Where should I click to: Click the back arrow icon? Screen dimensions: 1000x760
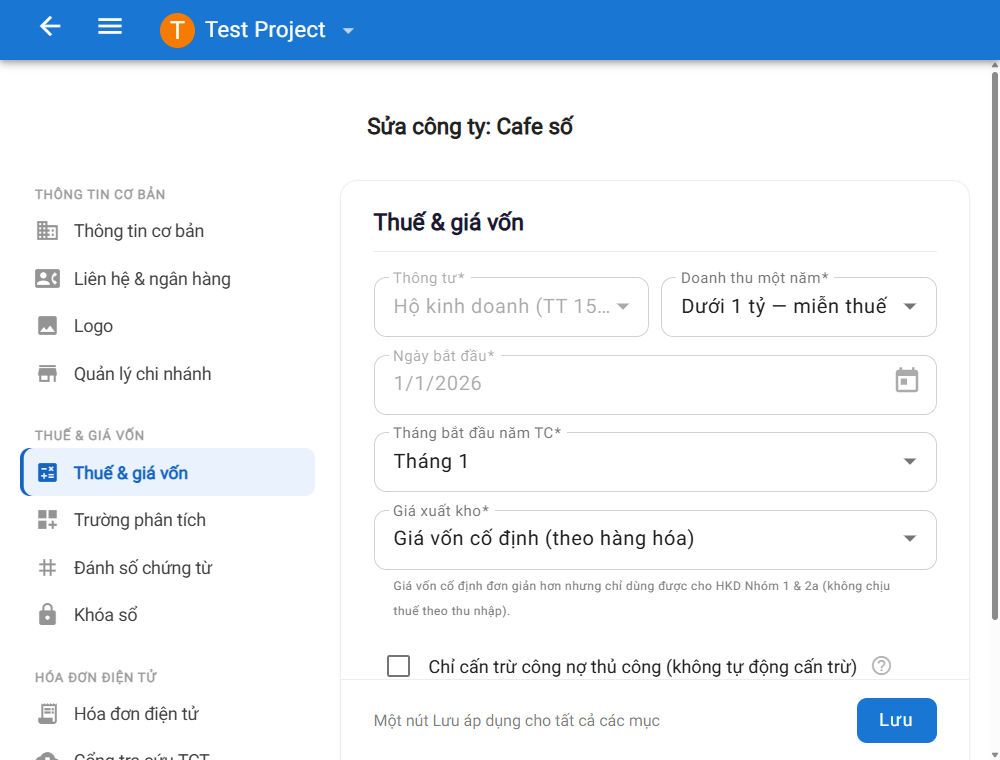coord(50,27)
